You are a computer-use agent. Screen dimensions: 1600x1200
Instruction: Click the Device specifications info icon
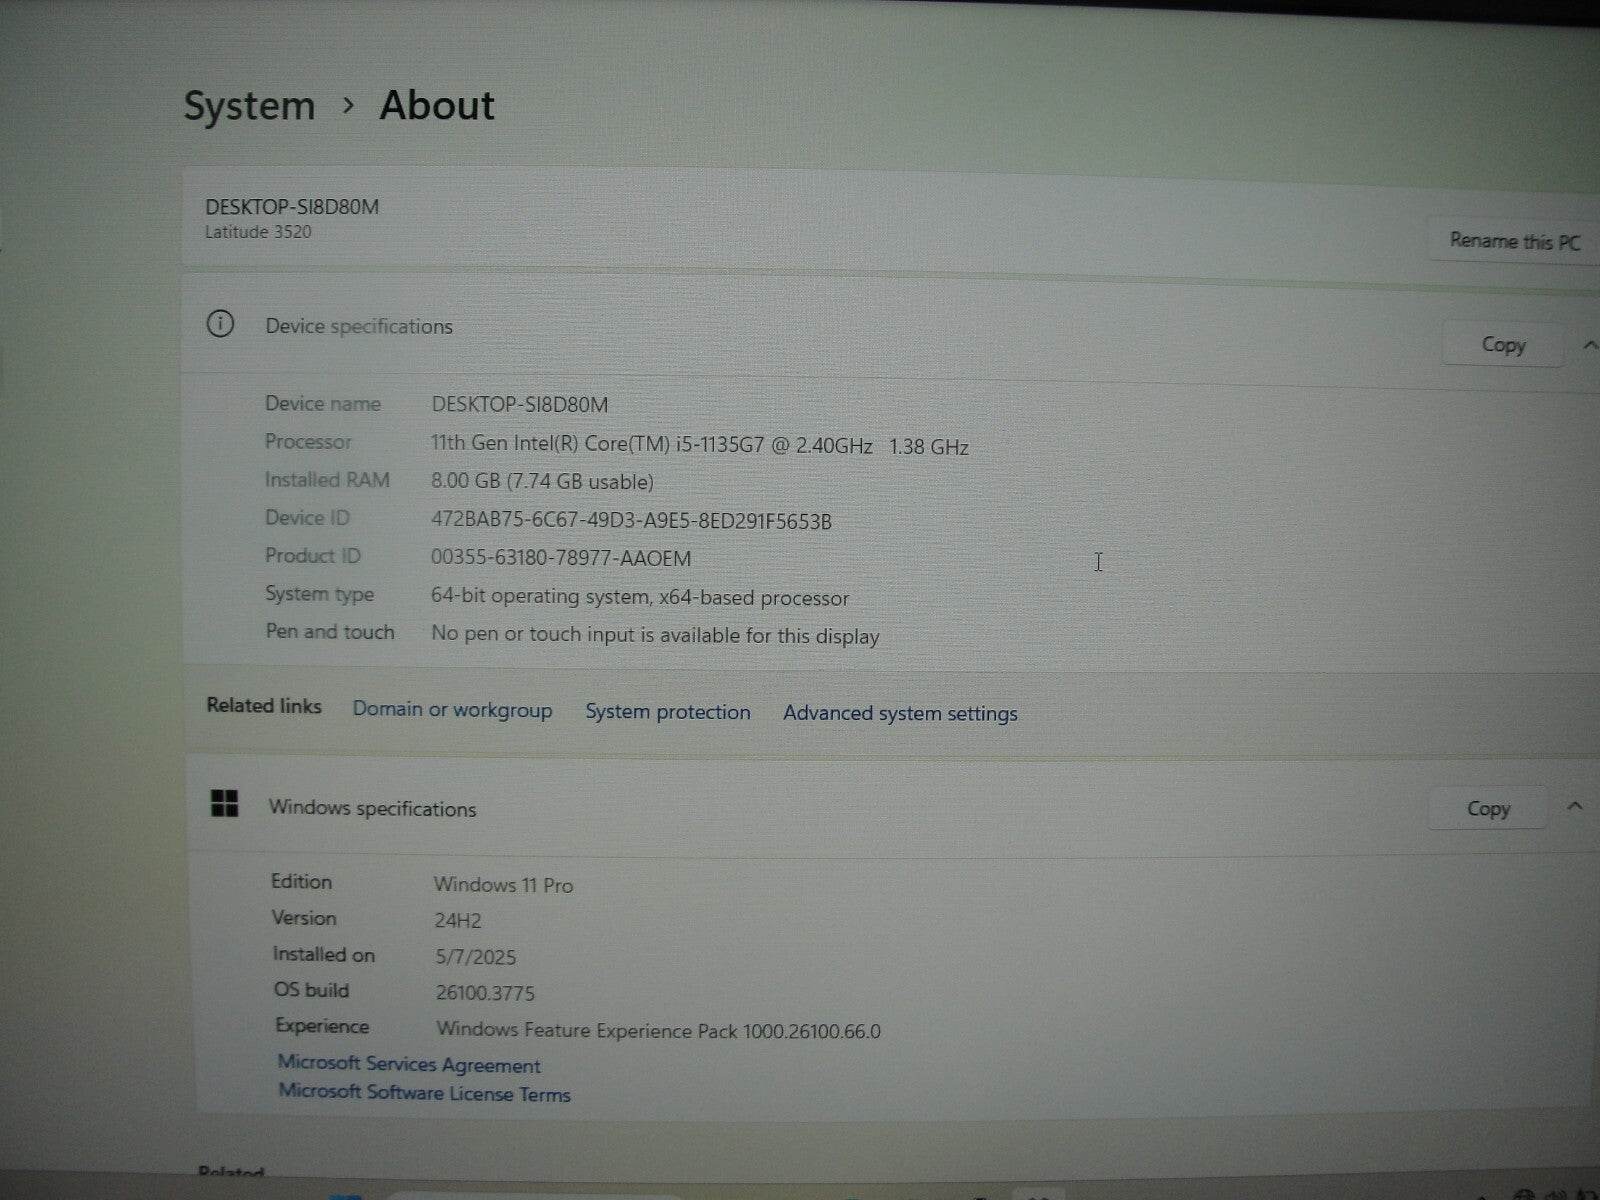click(x=220, y=324)
